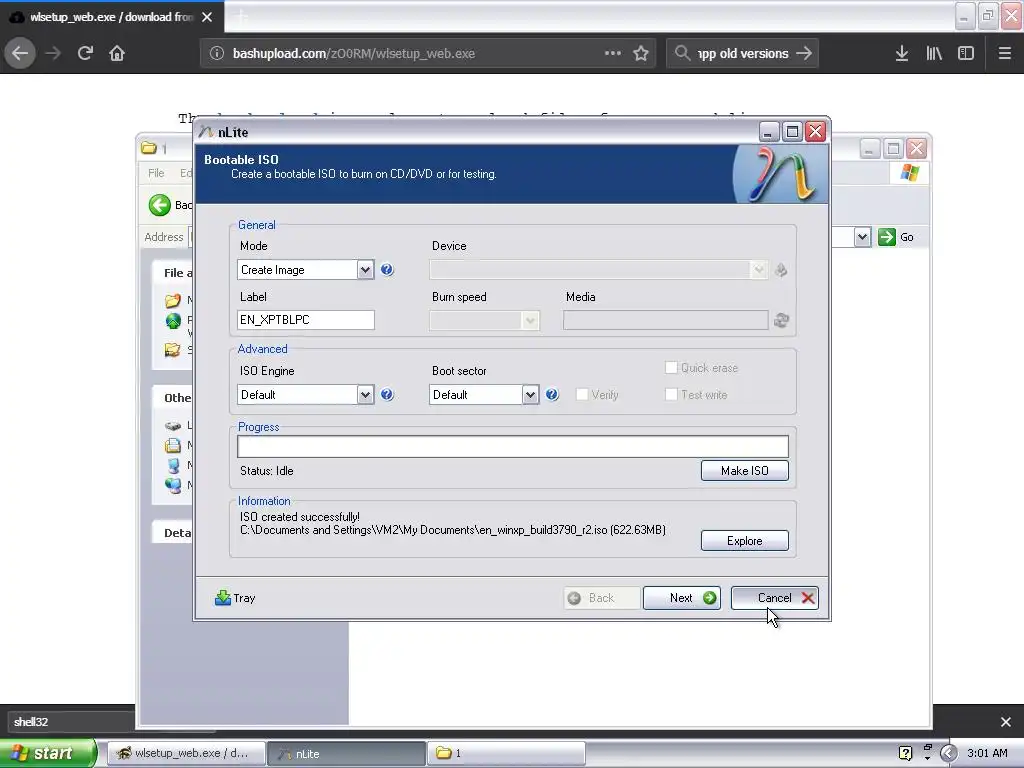Close the shell32 find bar
1024x768 pixels.
pos(1006,722)
